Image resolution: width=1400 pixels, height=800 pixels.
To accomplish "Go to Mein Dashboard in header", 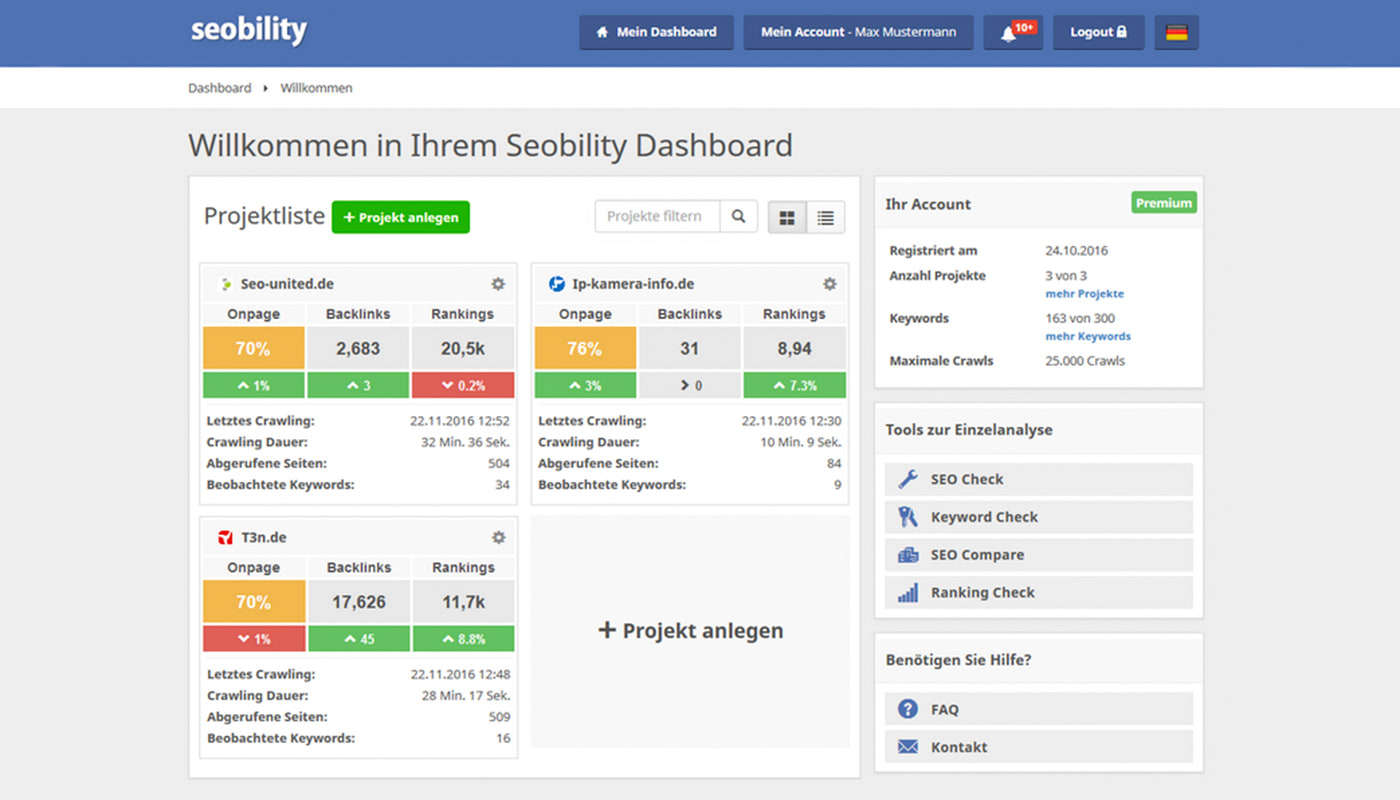I will (656, 32).
